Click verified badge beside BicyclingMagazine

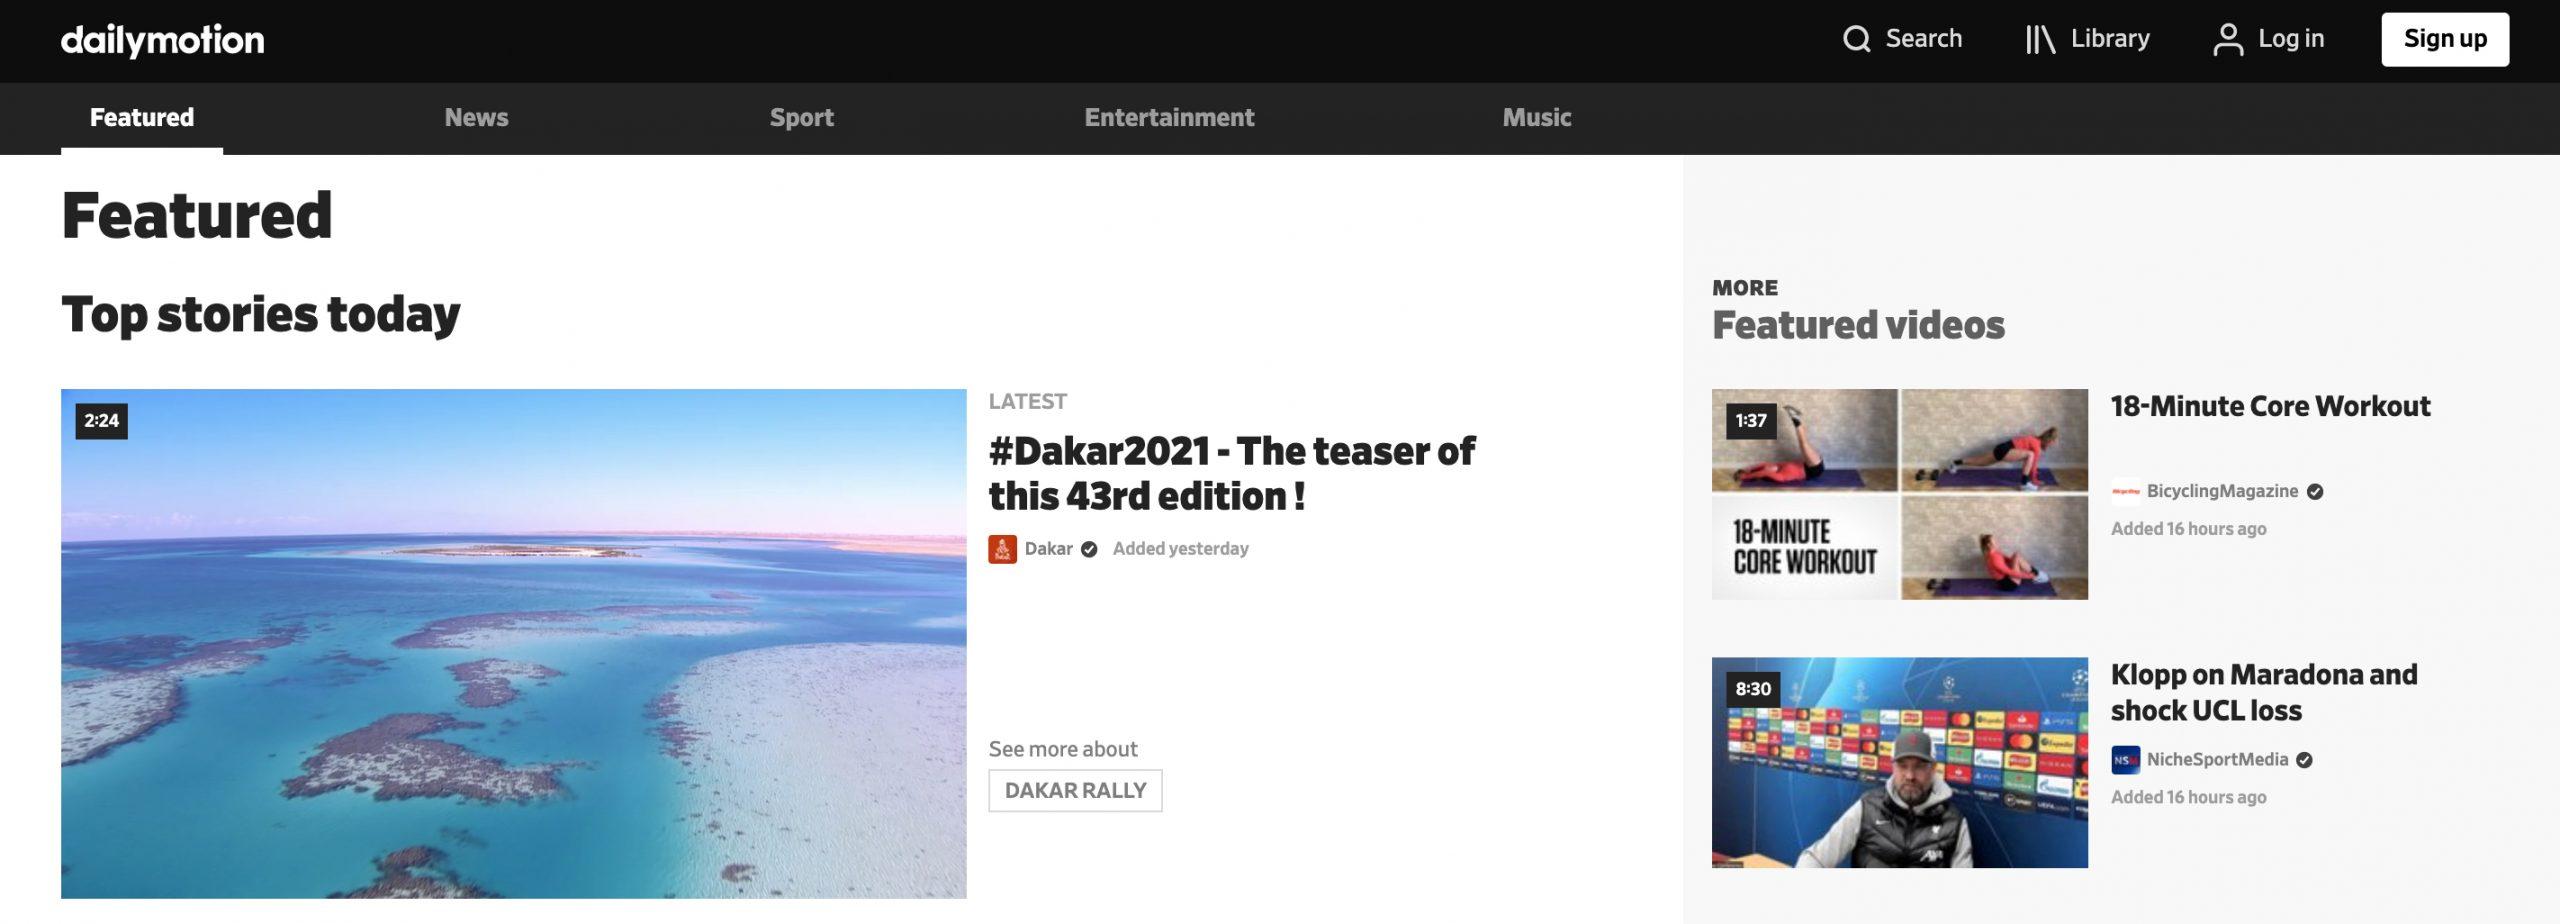coord(2314,491)
